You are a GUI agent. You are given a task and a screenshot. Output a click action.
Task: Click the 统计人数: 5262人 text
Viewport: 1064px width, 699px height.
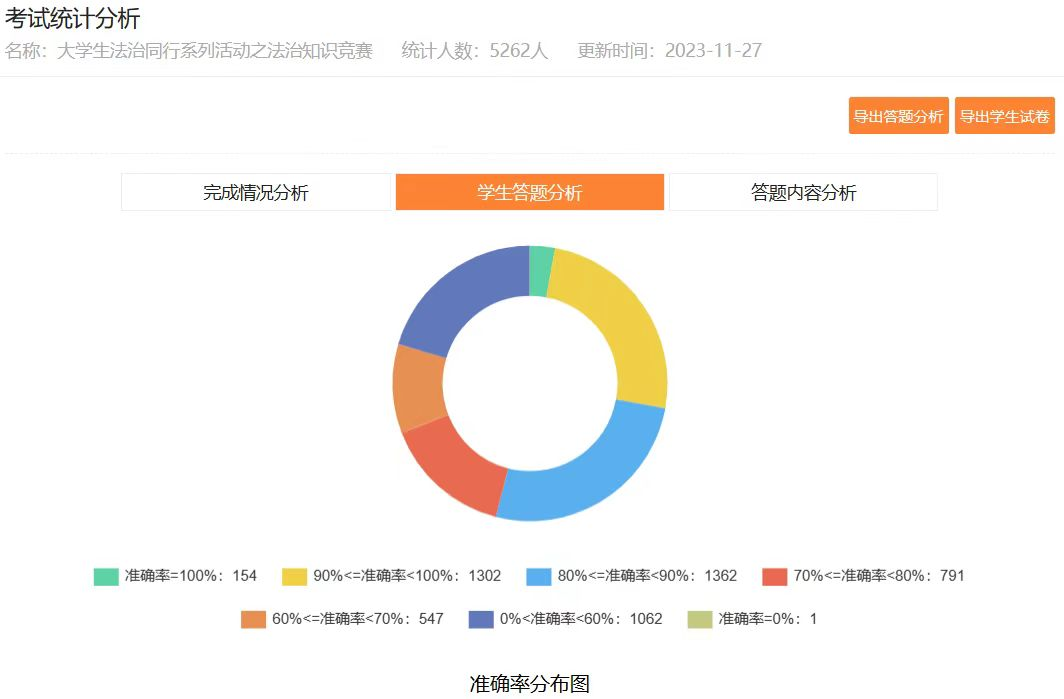coord(474,51)
